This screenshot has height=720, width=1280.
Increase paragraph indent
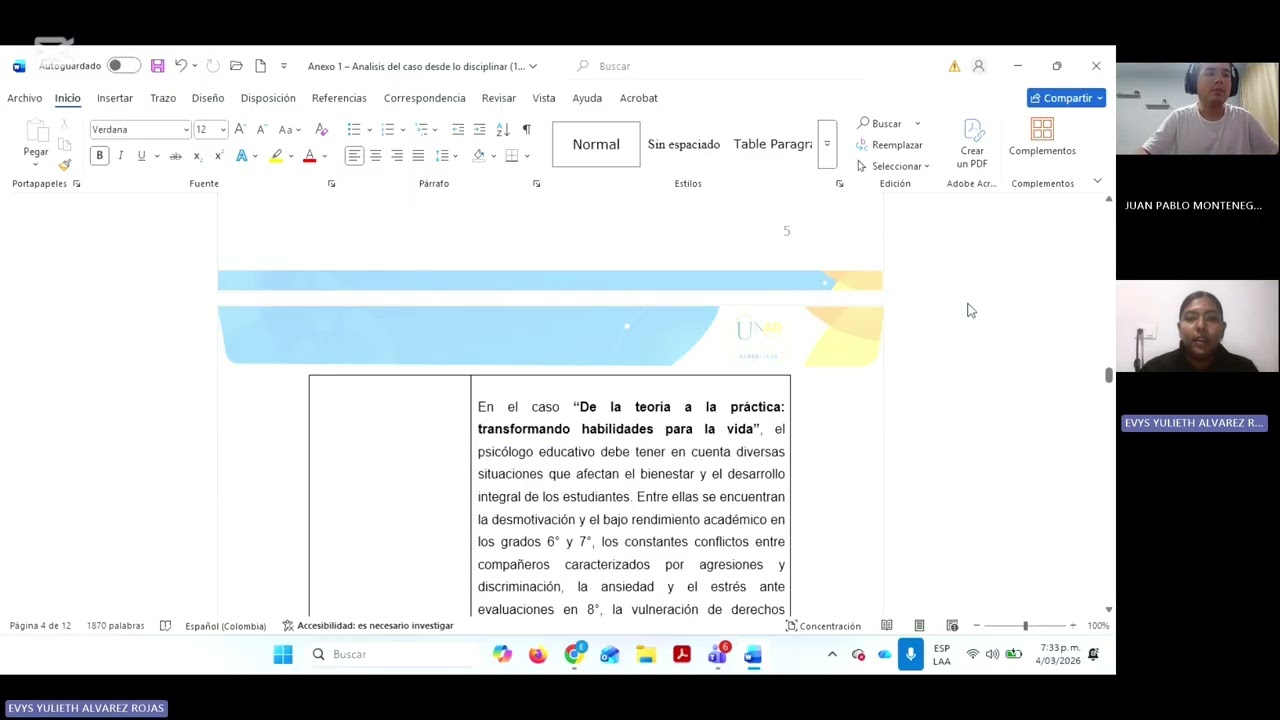[479, 129]
